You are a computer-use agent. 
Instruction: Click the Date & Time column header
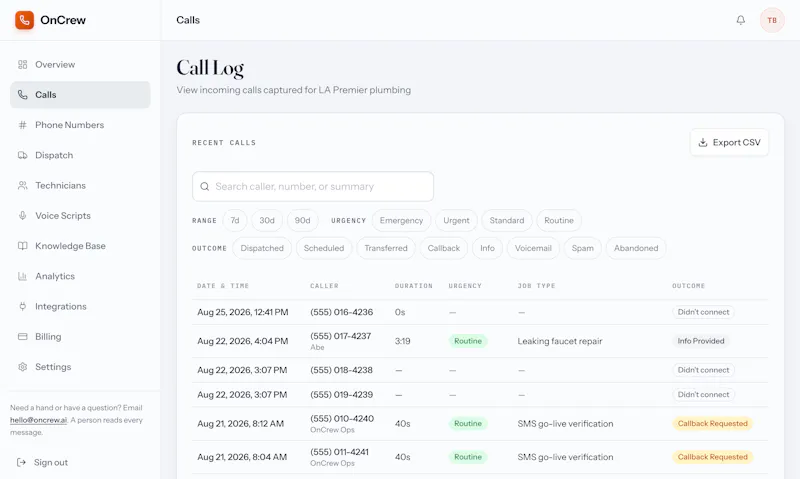coord(223,286)
